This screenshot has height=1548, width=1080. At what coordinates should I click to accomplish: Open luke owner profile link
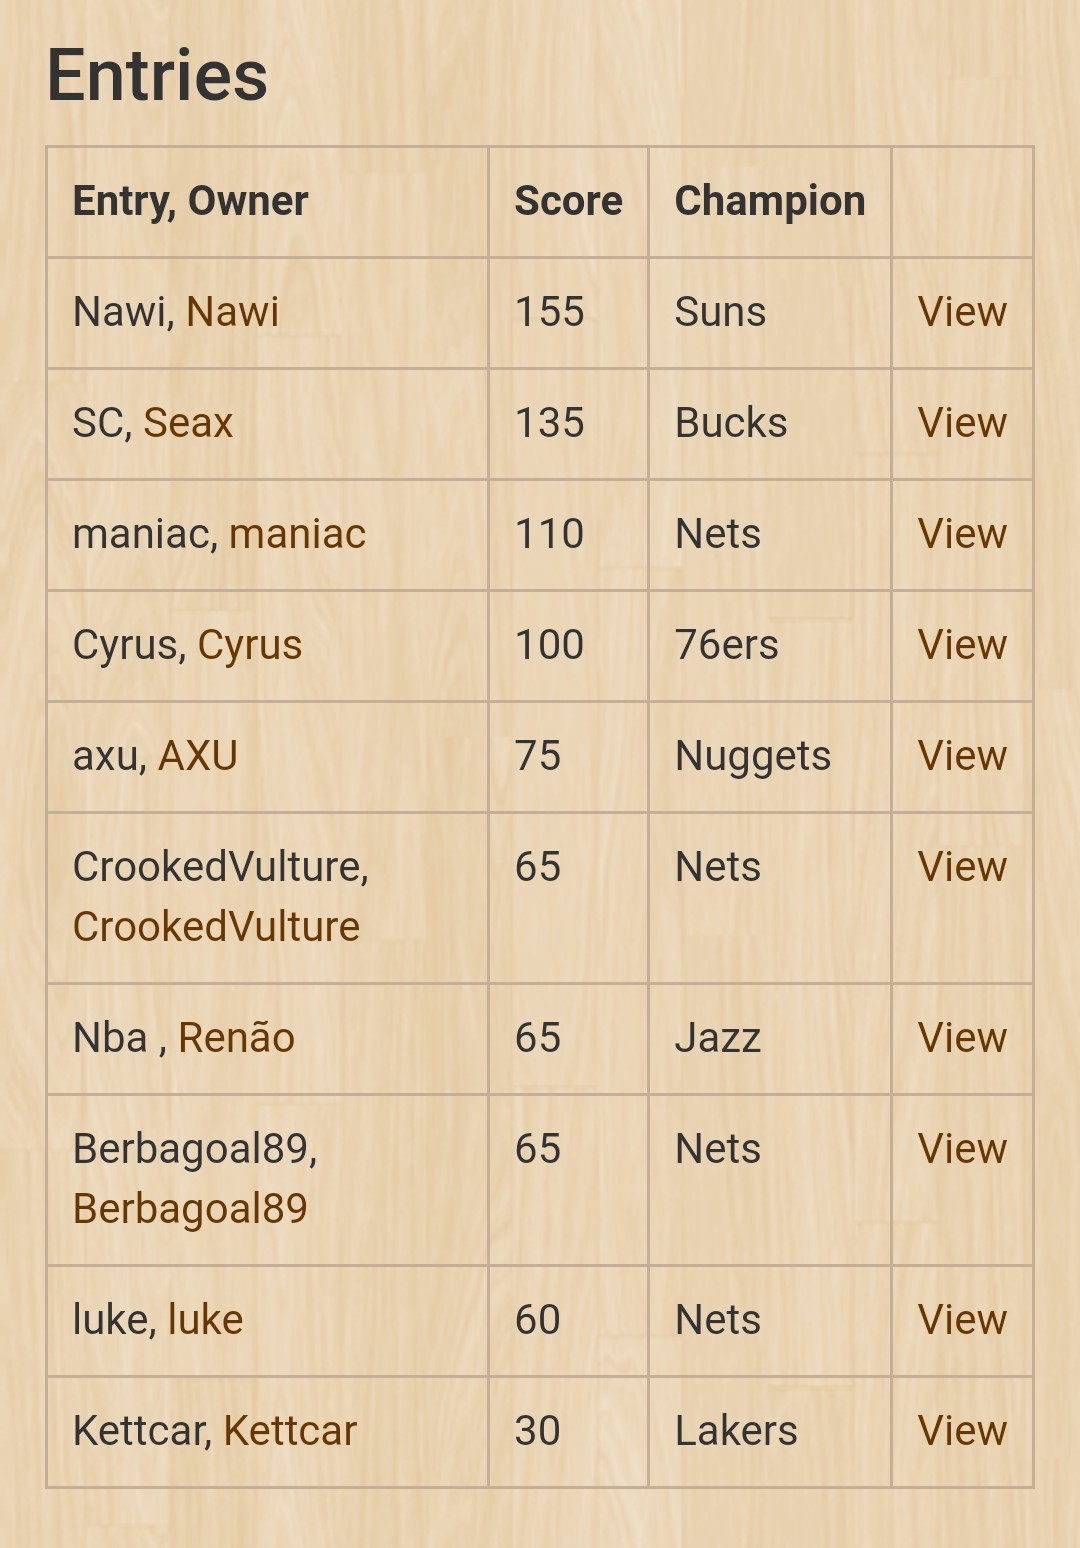point(205,1320)
